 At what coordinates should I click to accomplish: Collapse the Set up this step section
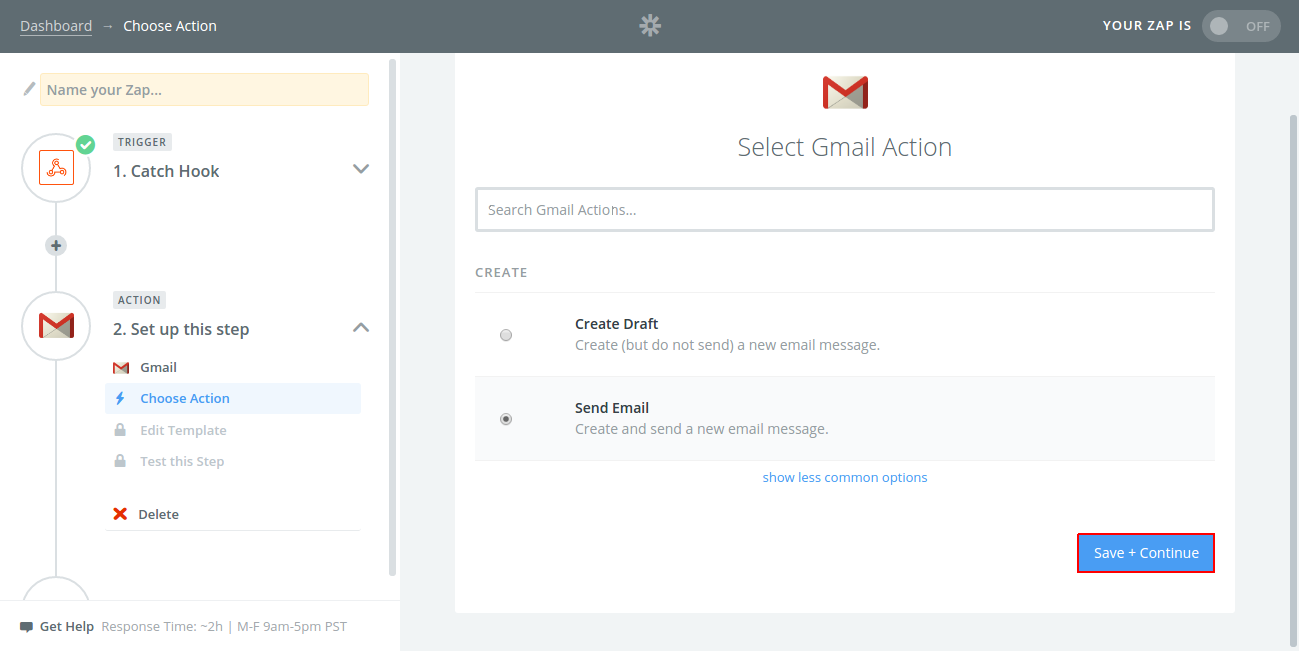point(361,327)
